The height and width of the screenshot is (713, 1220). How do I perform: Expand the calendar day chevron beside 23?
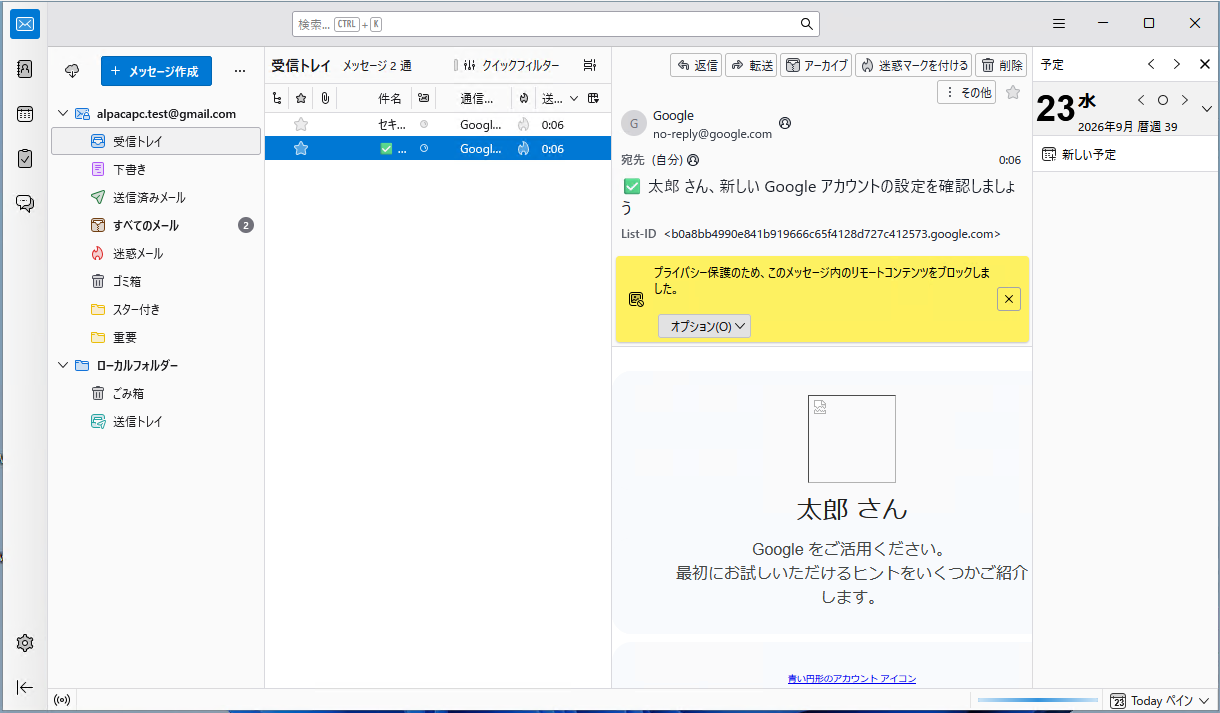(1207, 108)
